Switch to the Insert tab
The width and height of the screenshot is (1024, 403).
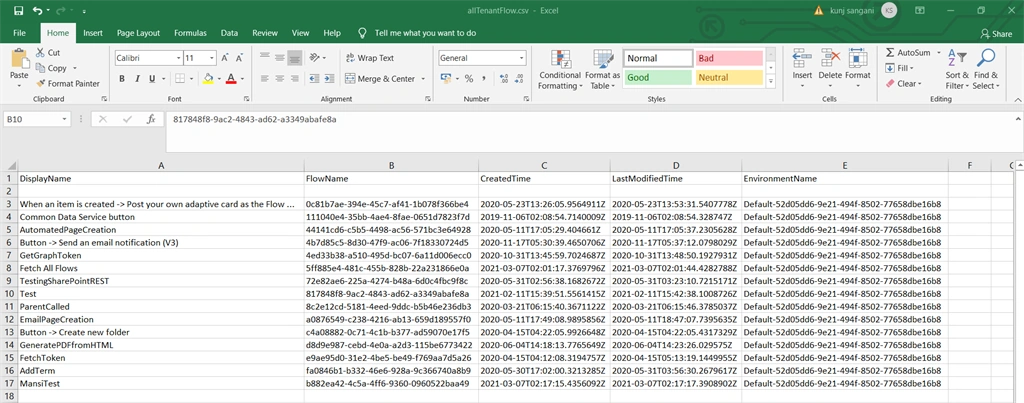point(93,33)
